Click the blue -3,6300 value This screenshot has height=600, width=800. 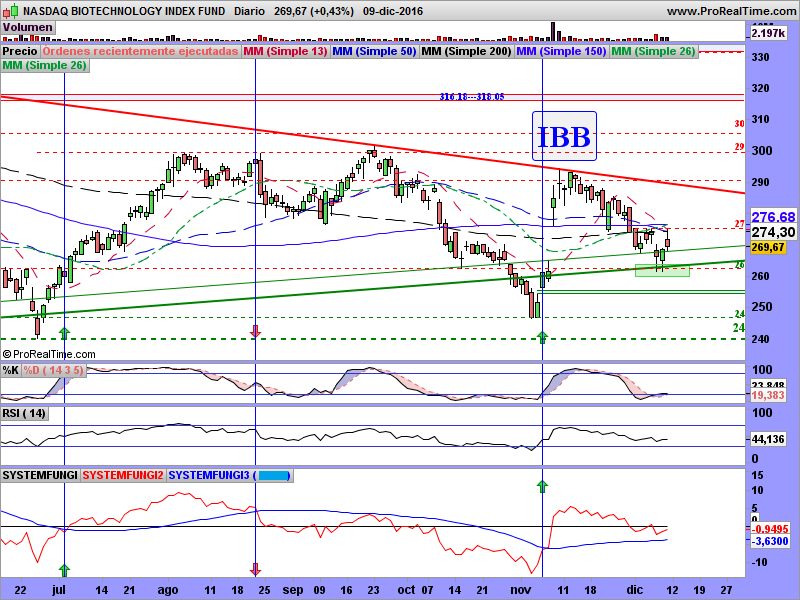coord(770,541)
